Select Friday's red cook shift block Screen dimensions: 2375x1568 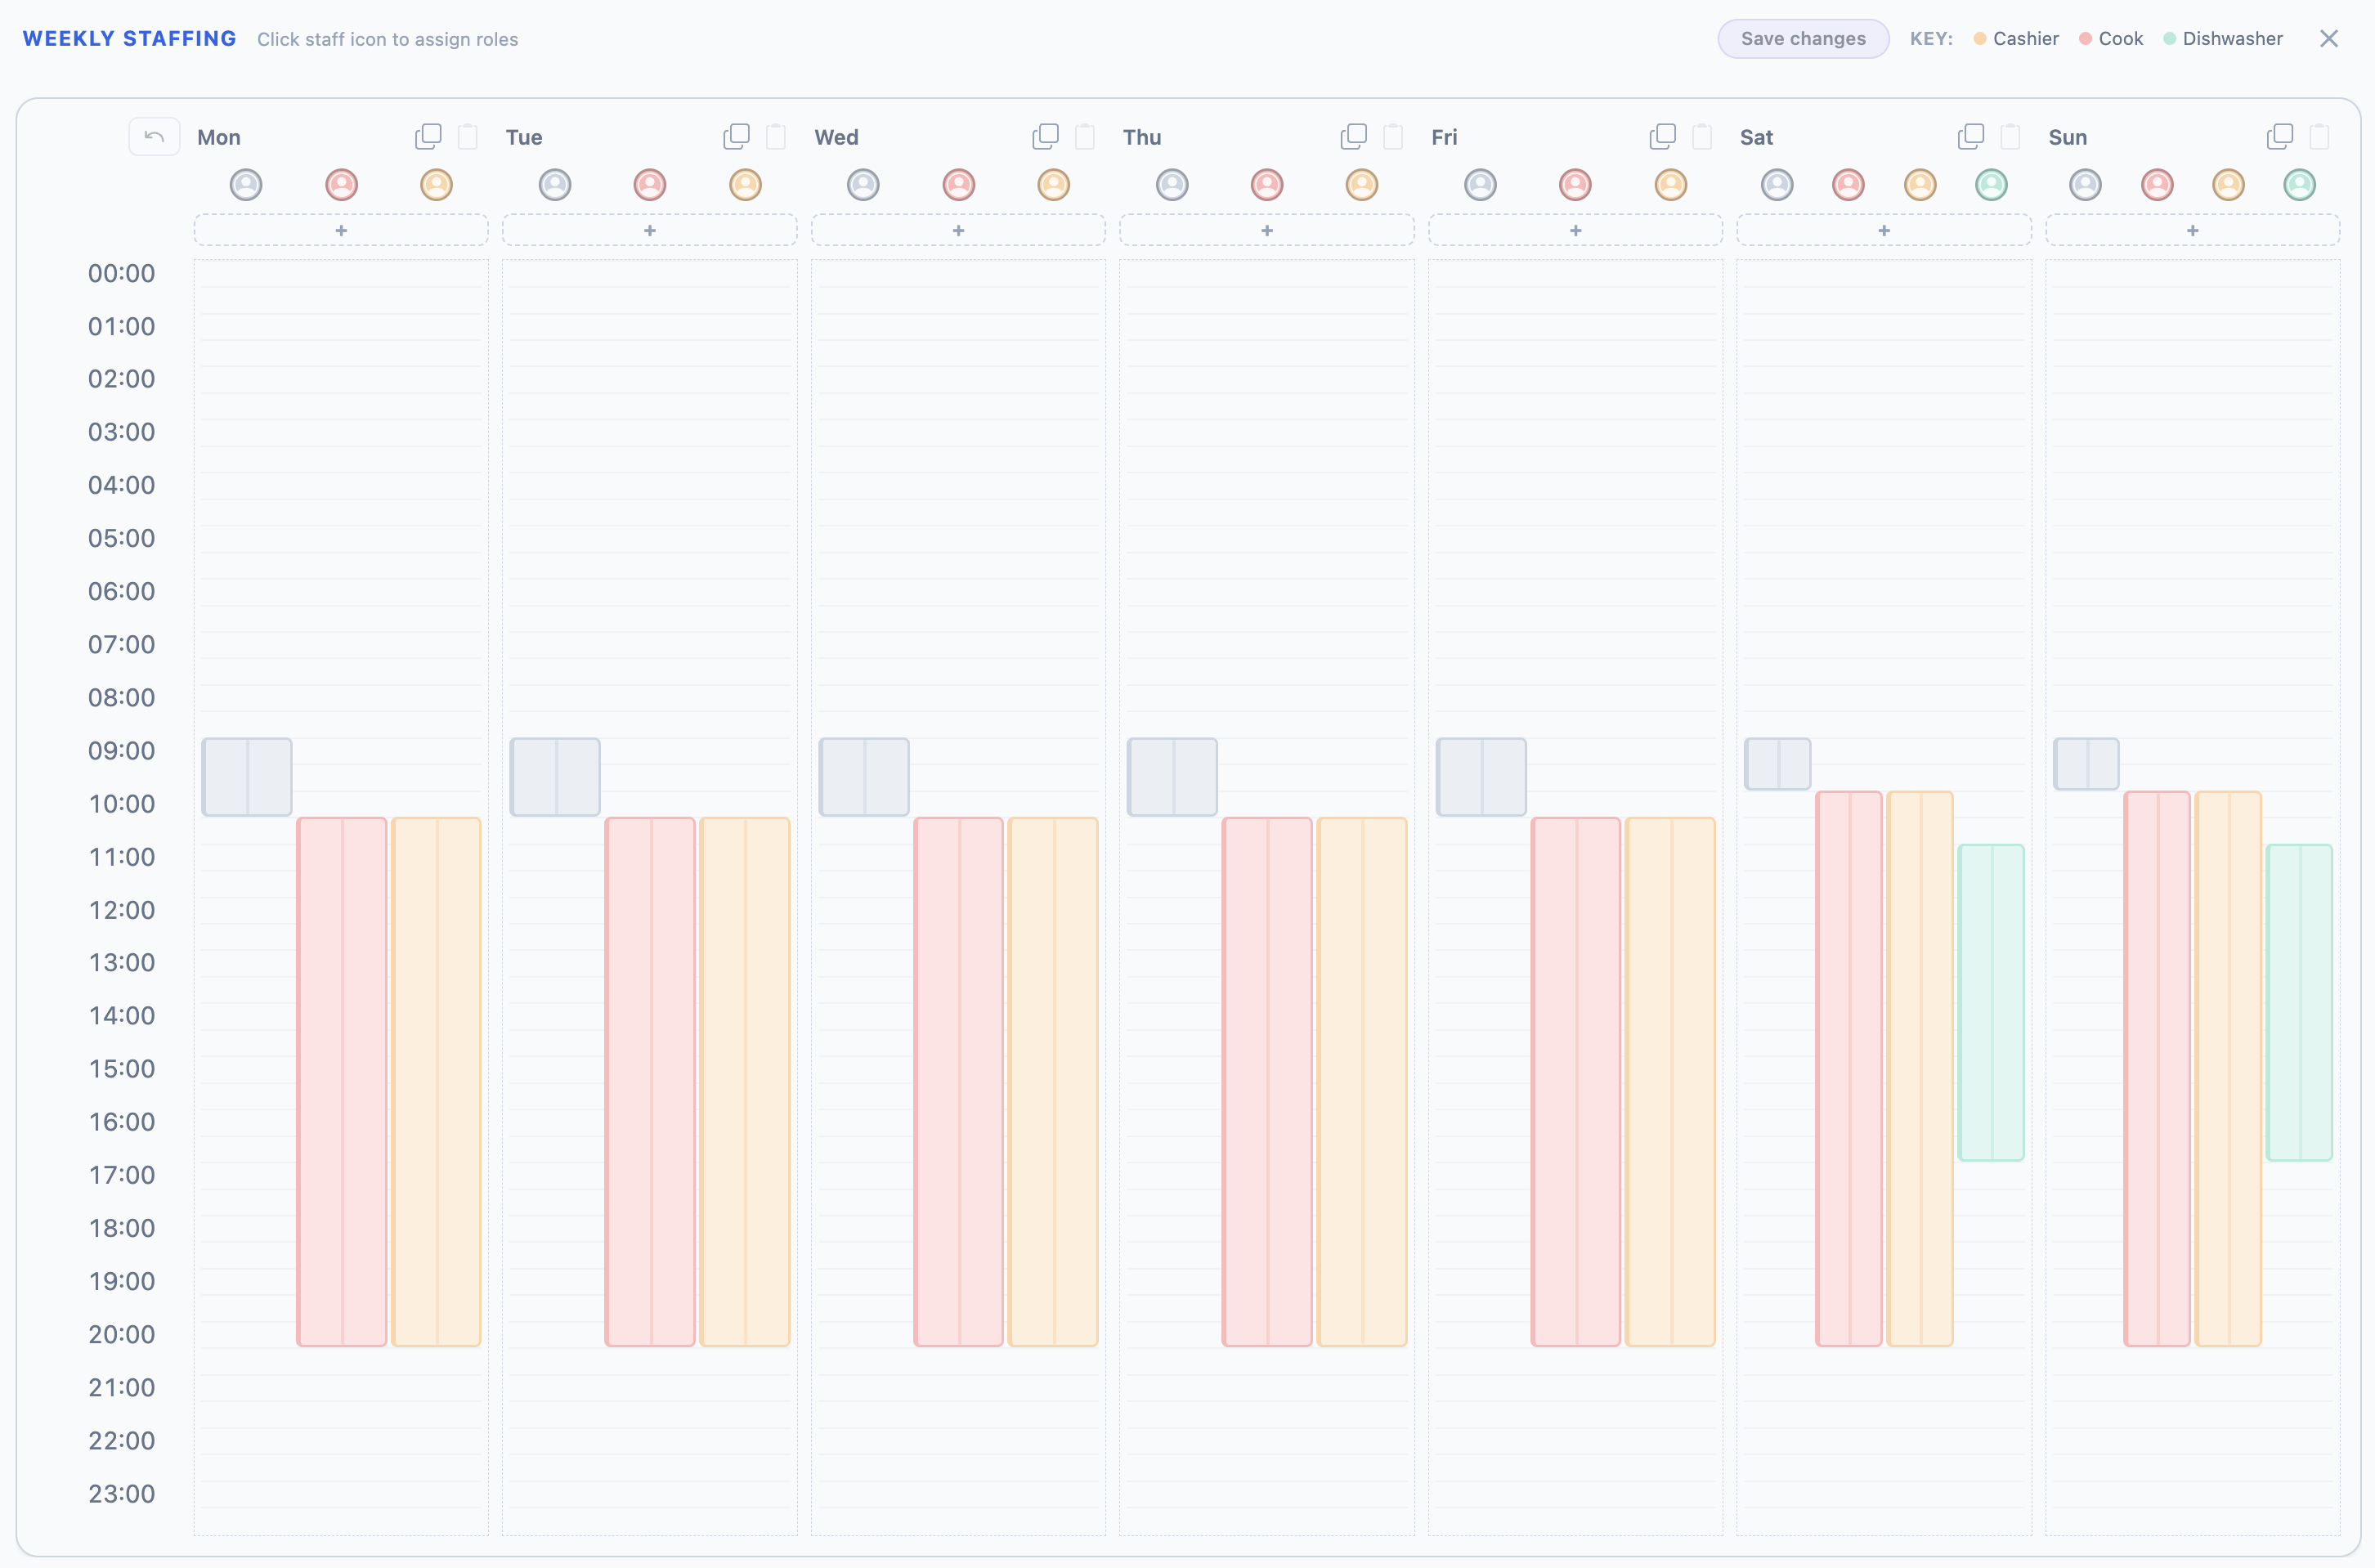coord(1576,1082)
